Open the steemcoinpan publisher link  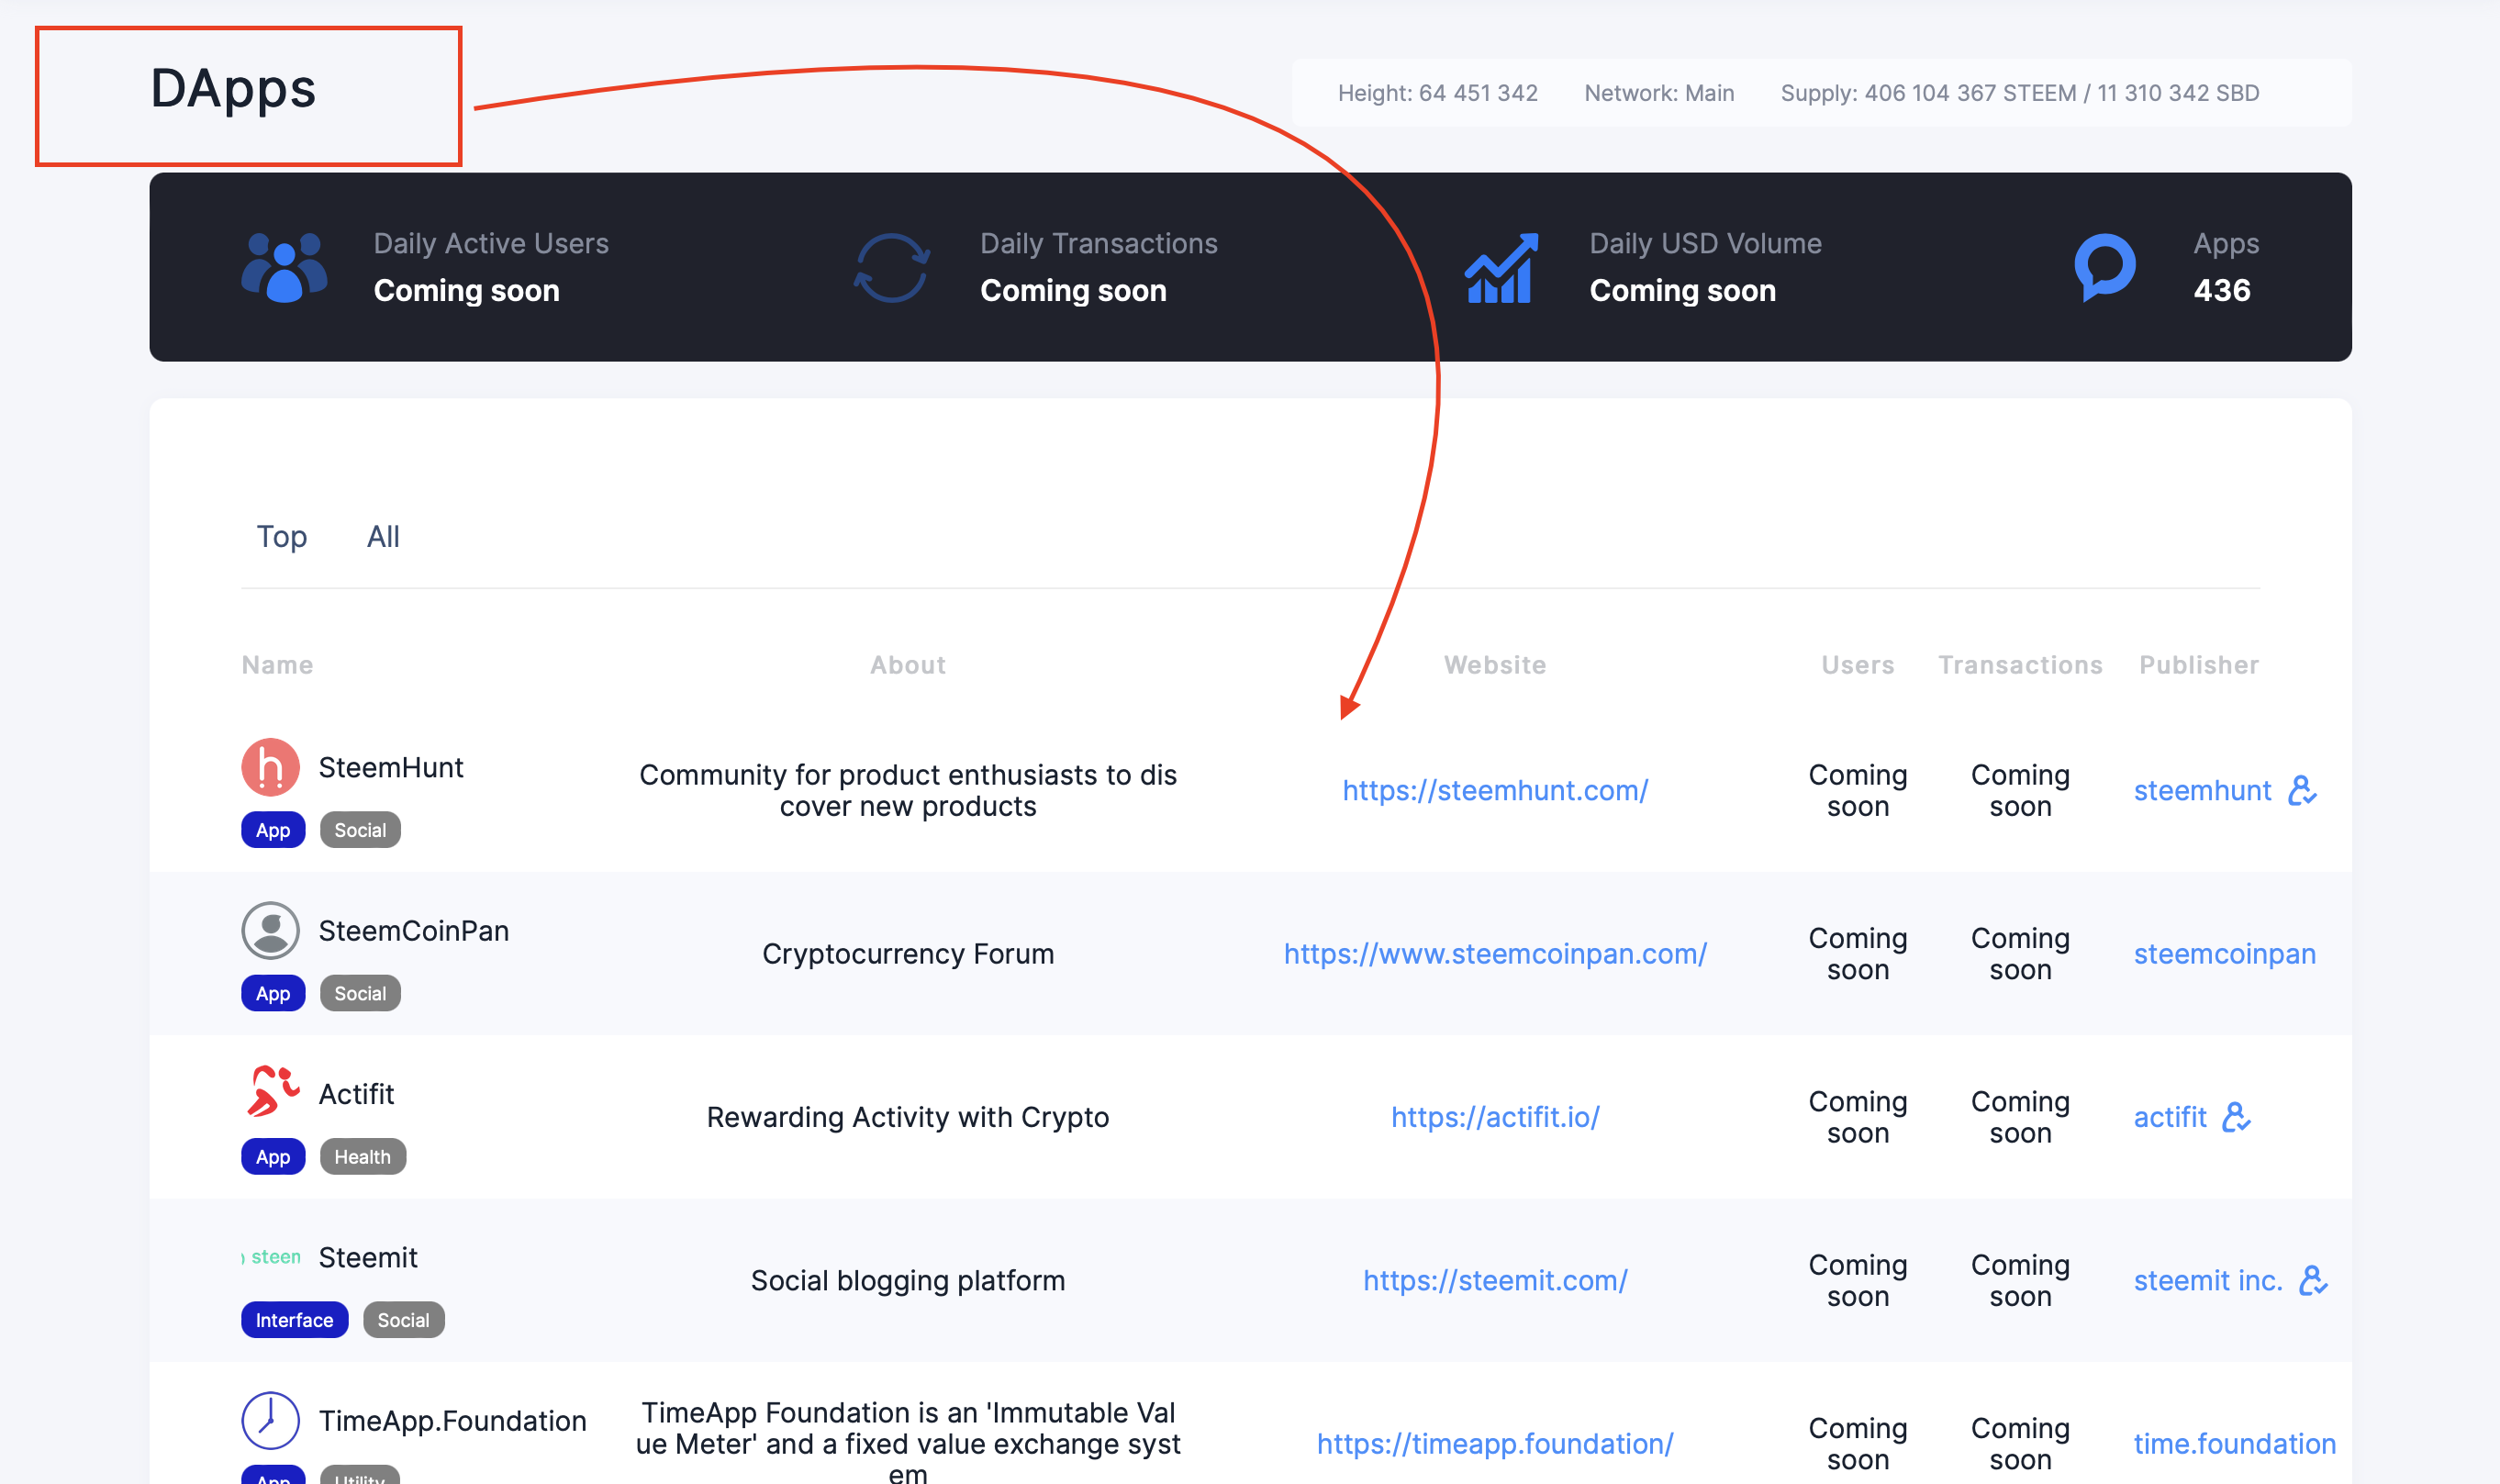(x=2224, y=953)
